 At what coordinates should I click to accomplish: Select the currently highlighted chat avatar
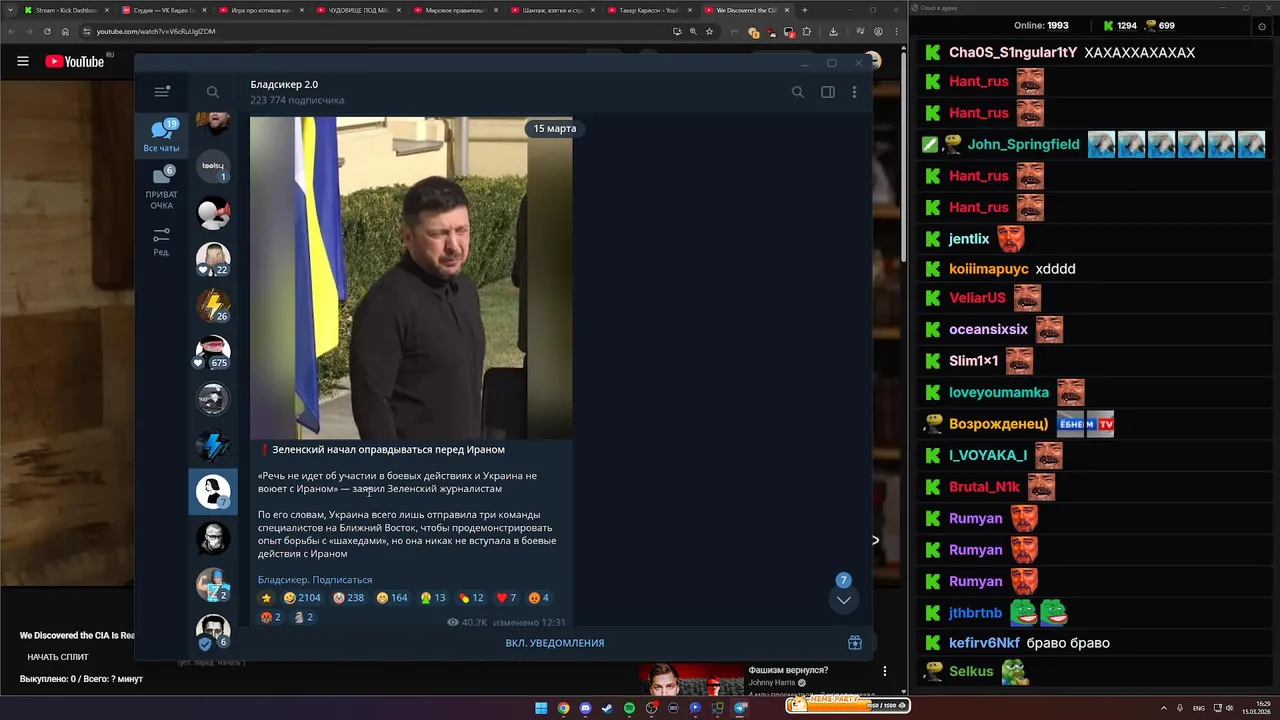tap(213, 491)
